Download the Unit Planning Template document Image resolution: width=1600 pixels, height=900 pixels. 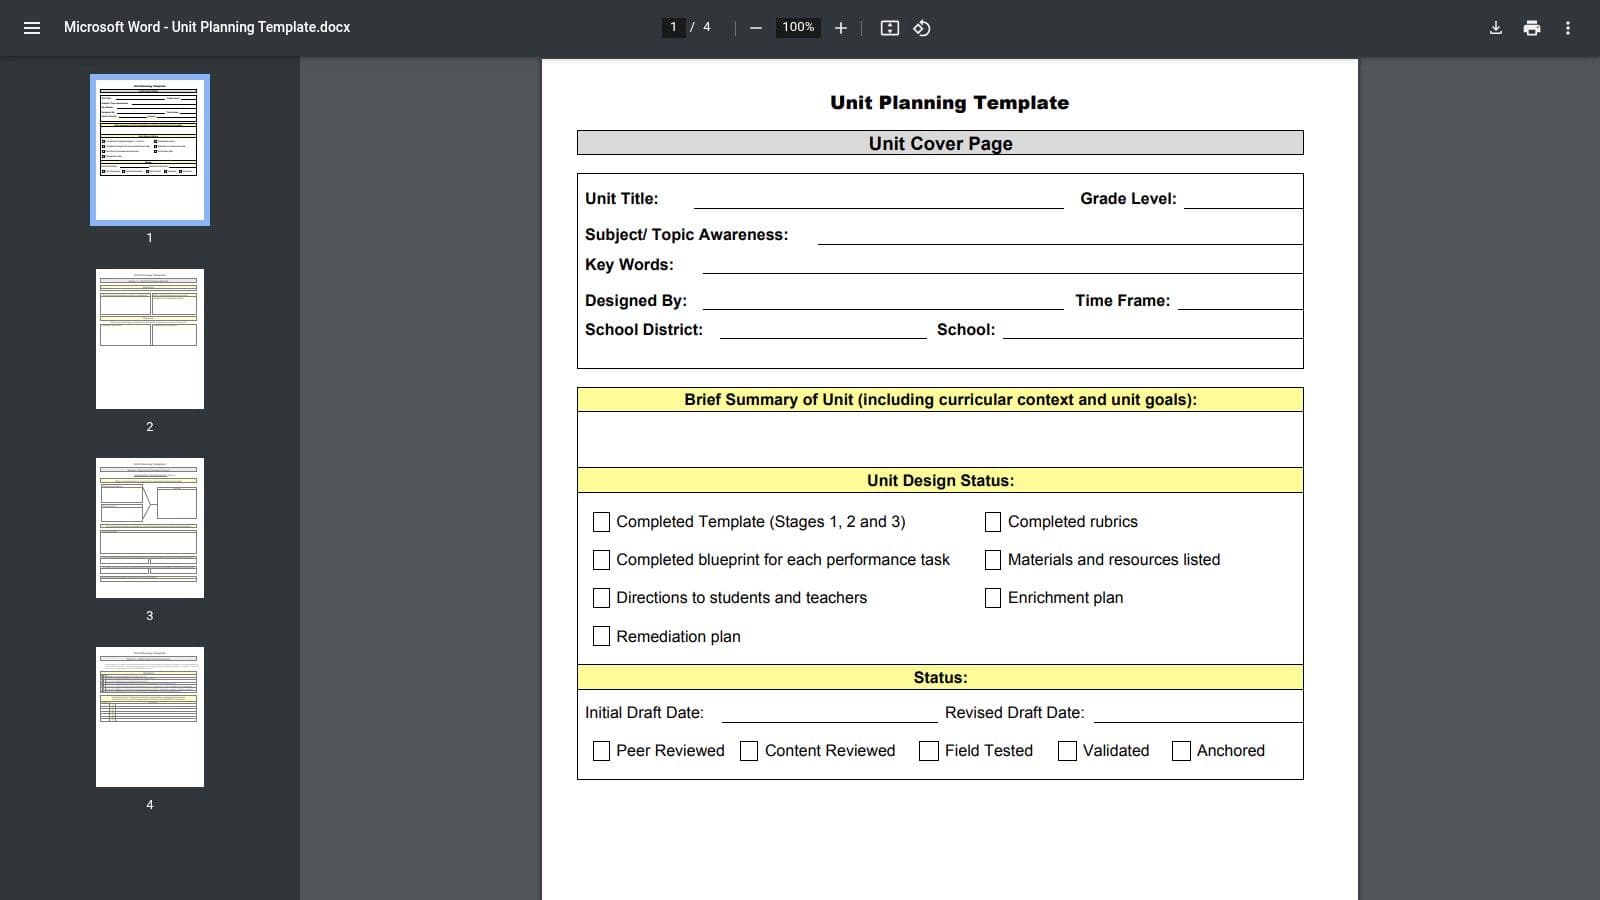1495,28
